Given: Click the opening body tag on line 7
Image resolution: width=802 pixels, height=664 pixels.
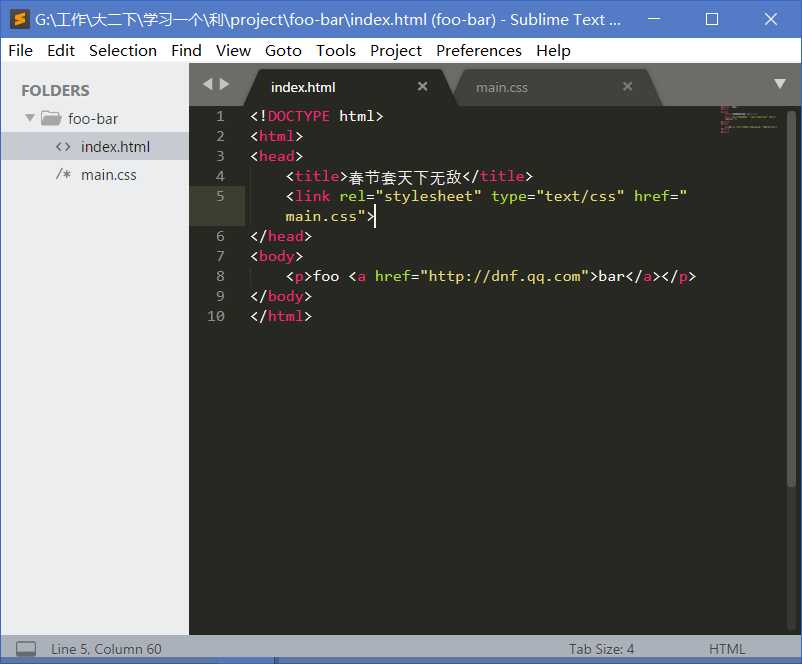Looking at the screenshot, I should click(277, 256).
